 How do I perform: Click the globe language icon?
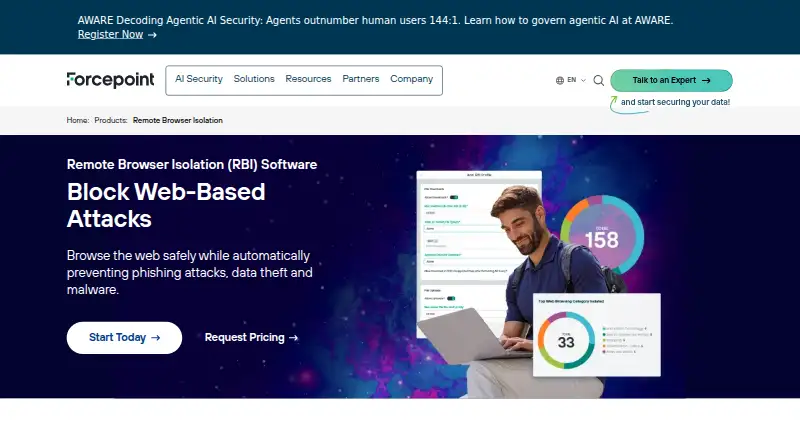click(x=560, y=81)
